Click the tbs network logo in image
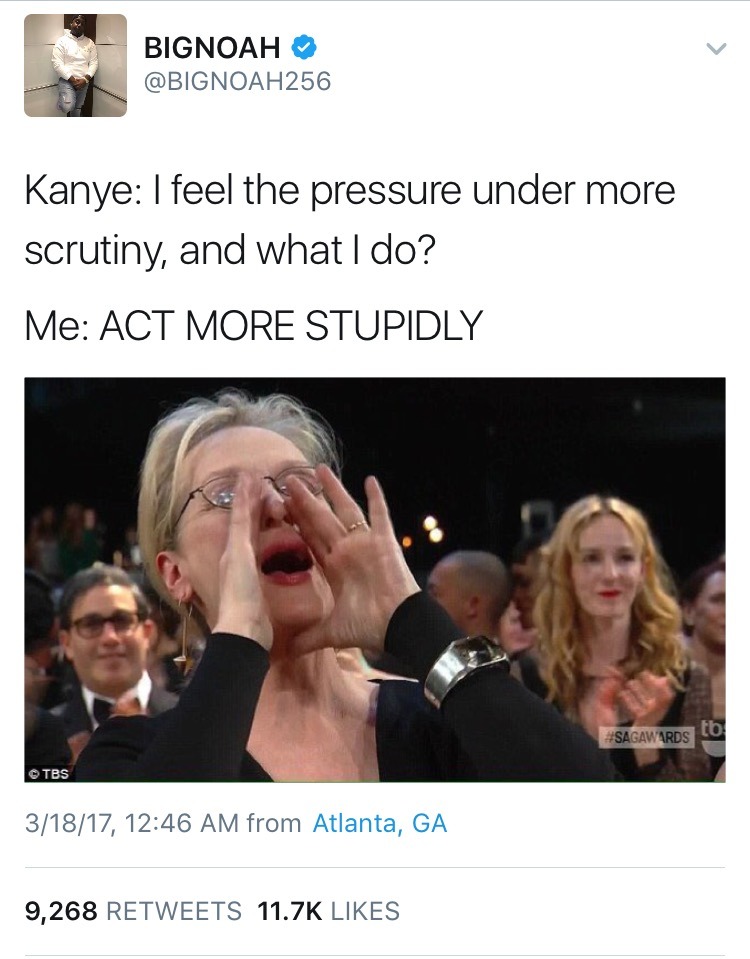The height and width of the screenshot is (959, 750). (x=712, y=736)
